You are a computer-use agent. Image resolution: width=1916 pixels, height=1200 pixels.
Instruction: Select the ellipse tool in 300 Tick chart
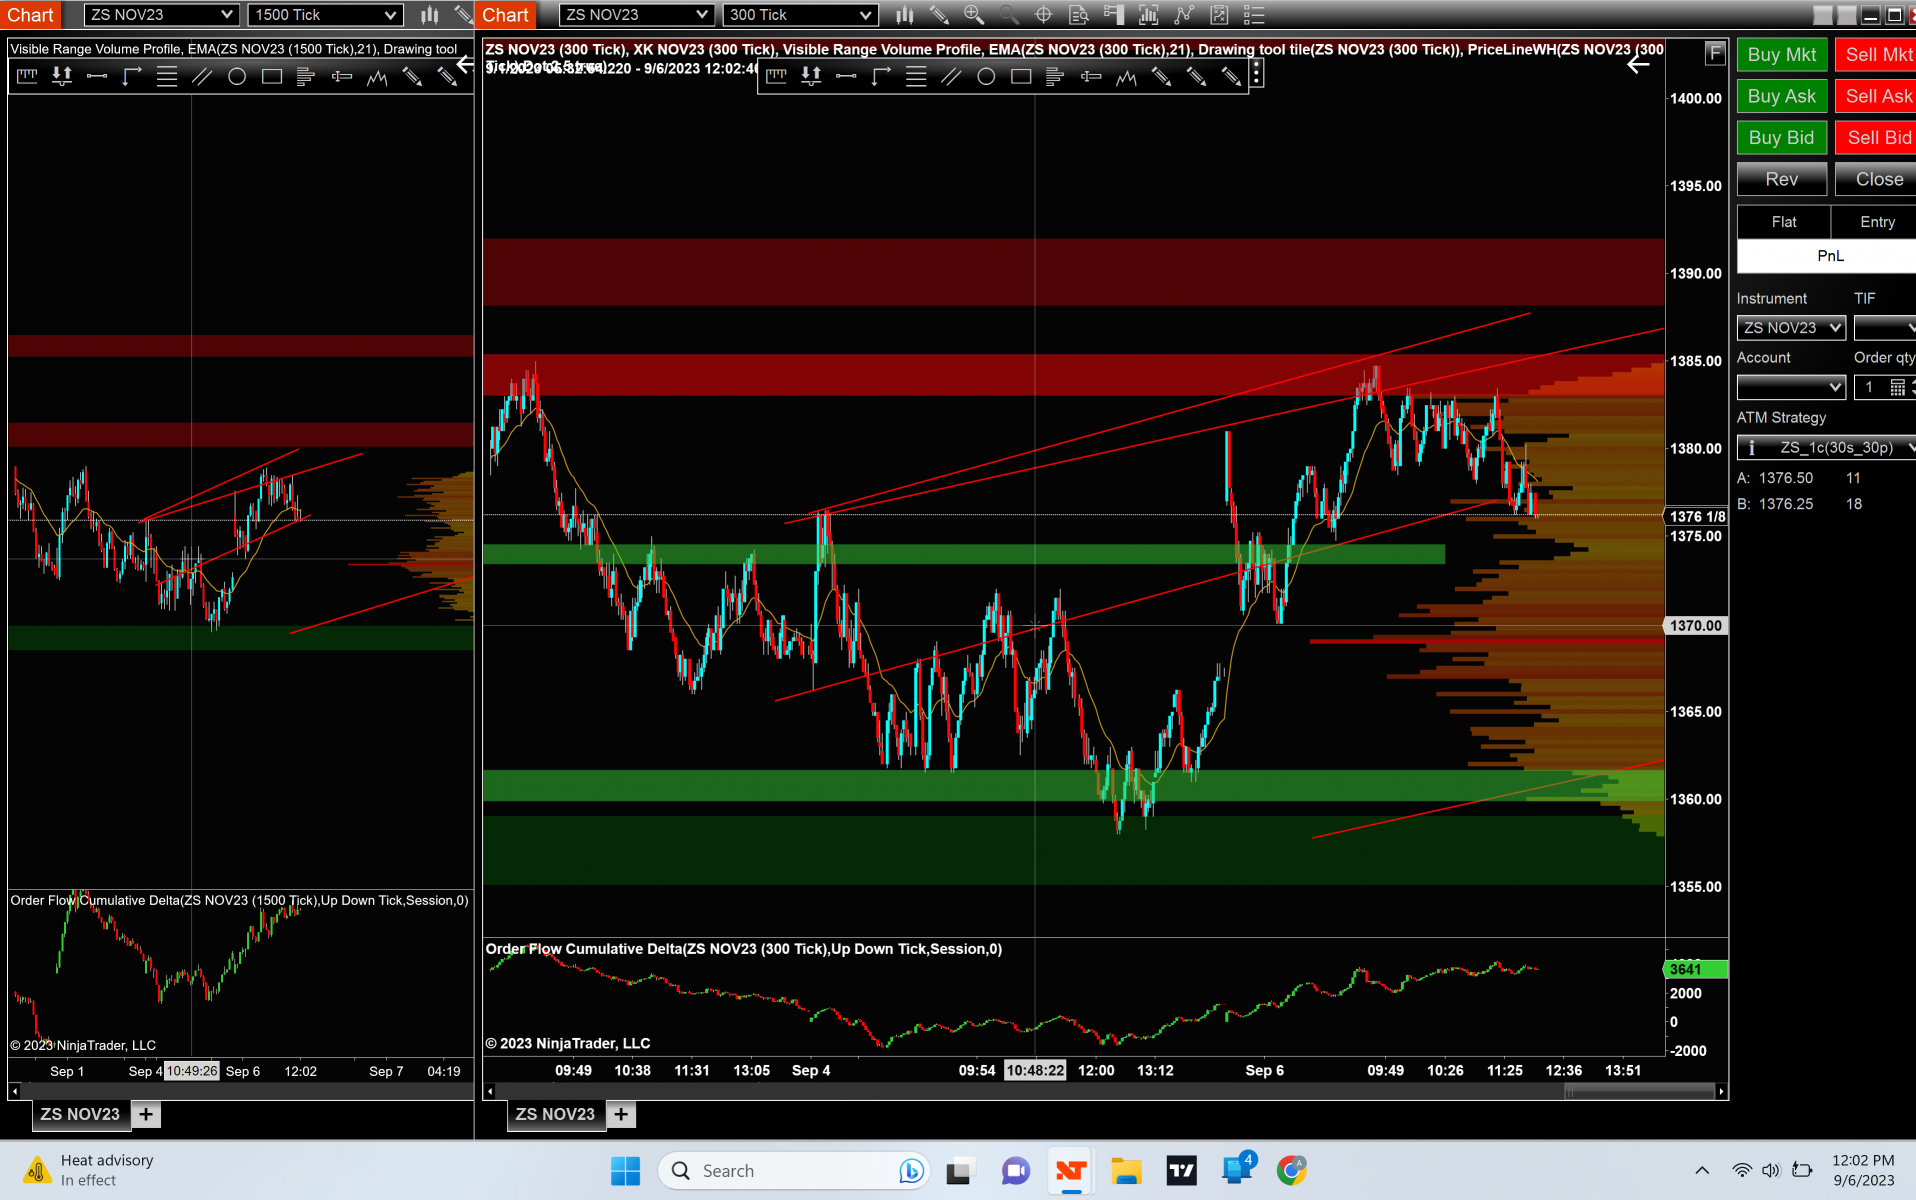986,76
